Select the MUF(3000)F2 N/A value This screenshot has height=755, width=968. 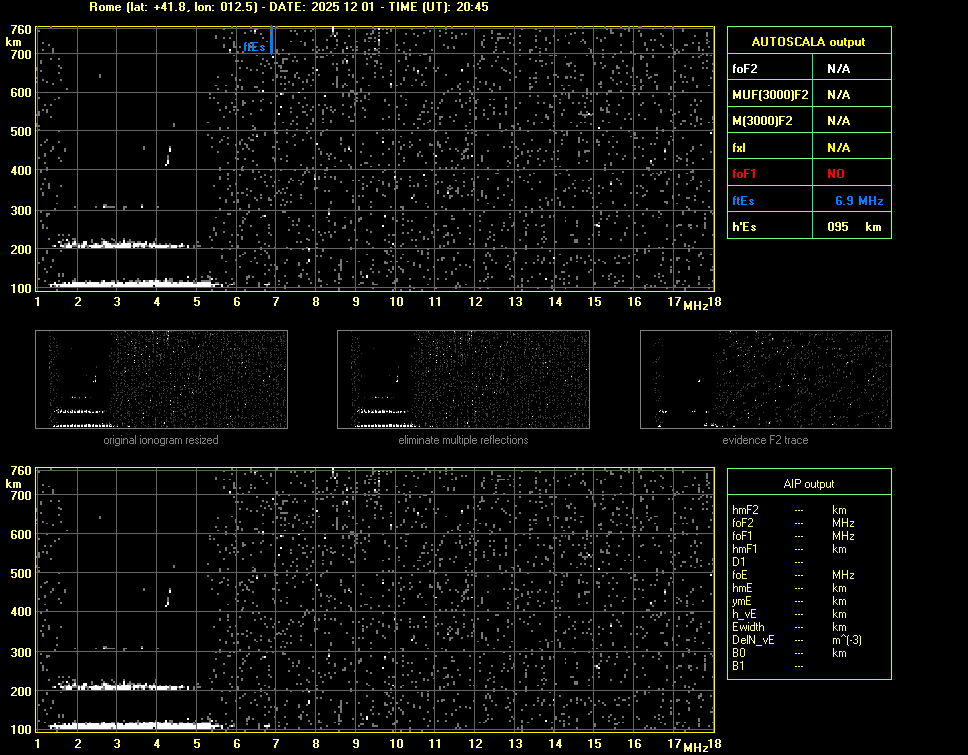[838, 95]
